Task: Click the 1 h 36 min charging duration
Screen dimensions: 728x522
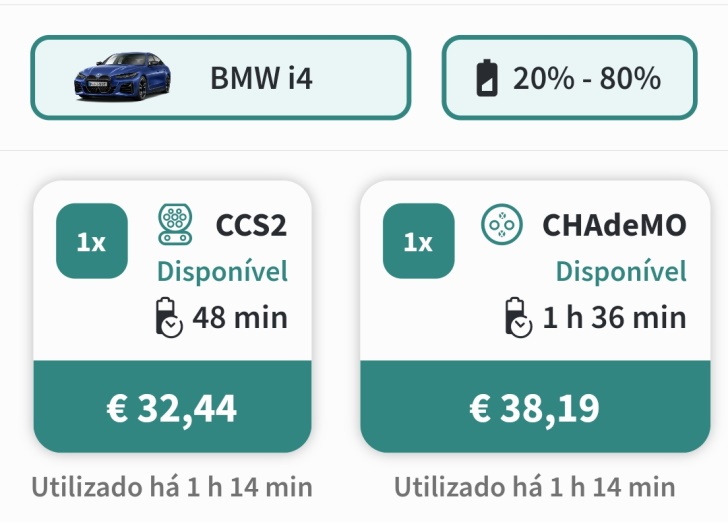Action: pos(614,318)
